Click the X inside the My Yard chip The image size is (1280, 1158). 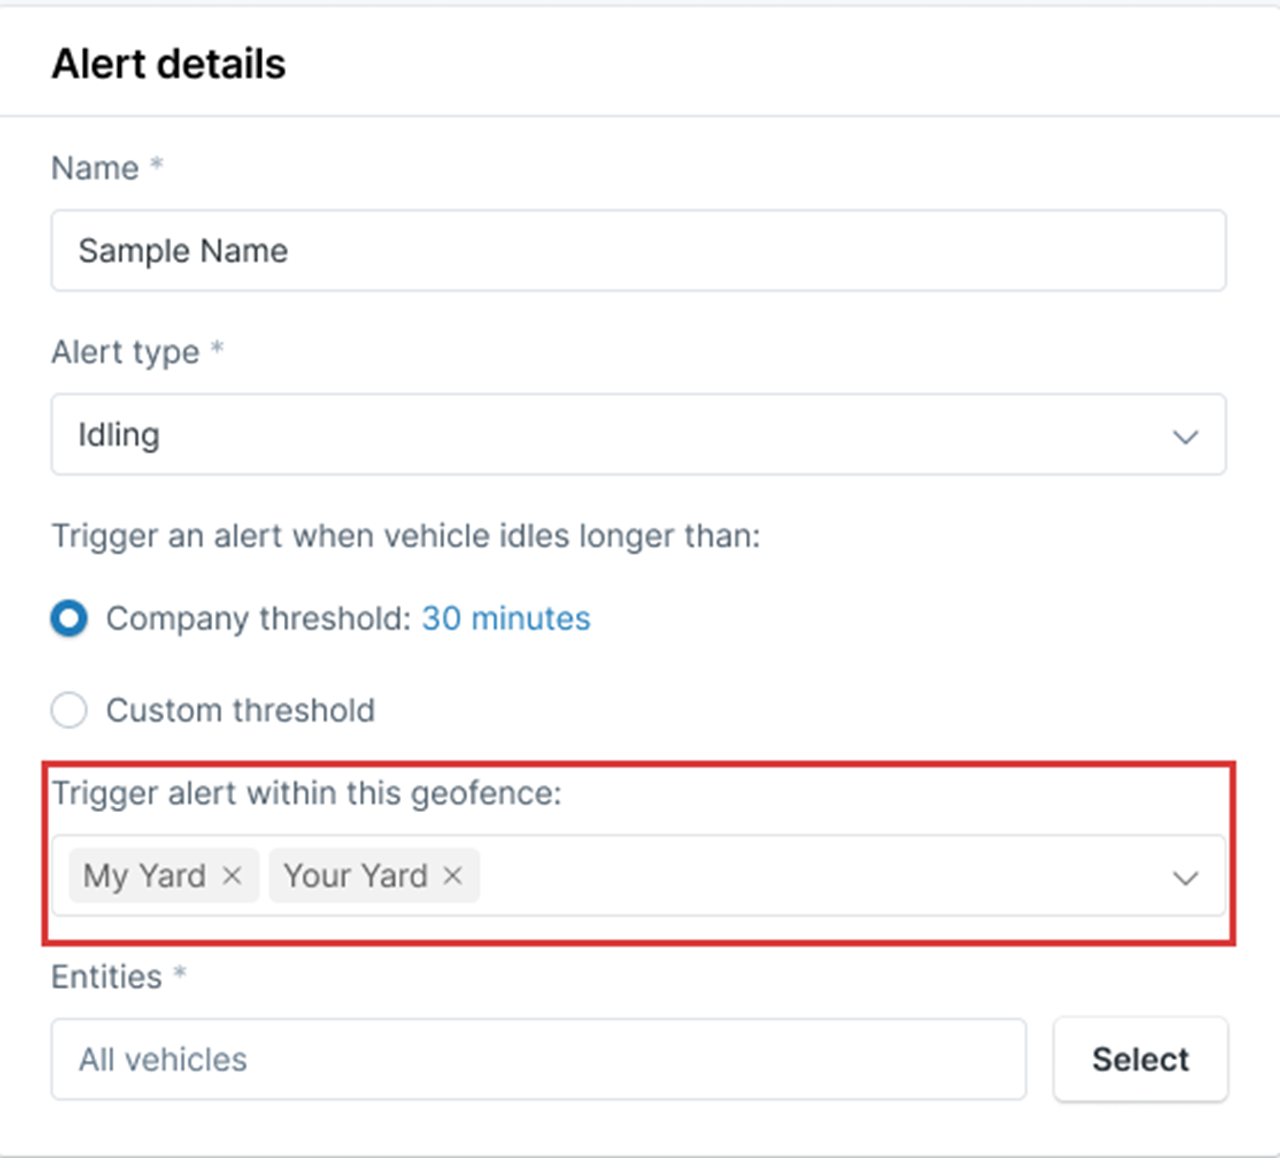click(x=233, y=875)
